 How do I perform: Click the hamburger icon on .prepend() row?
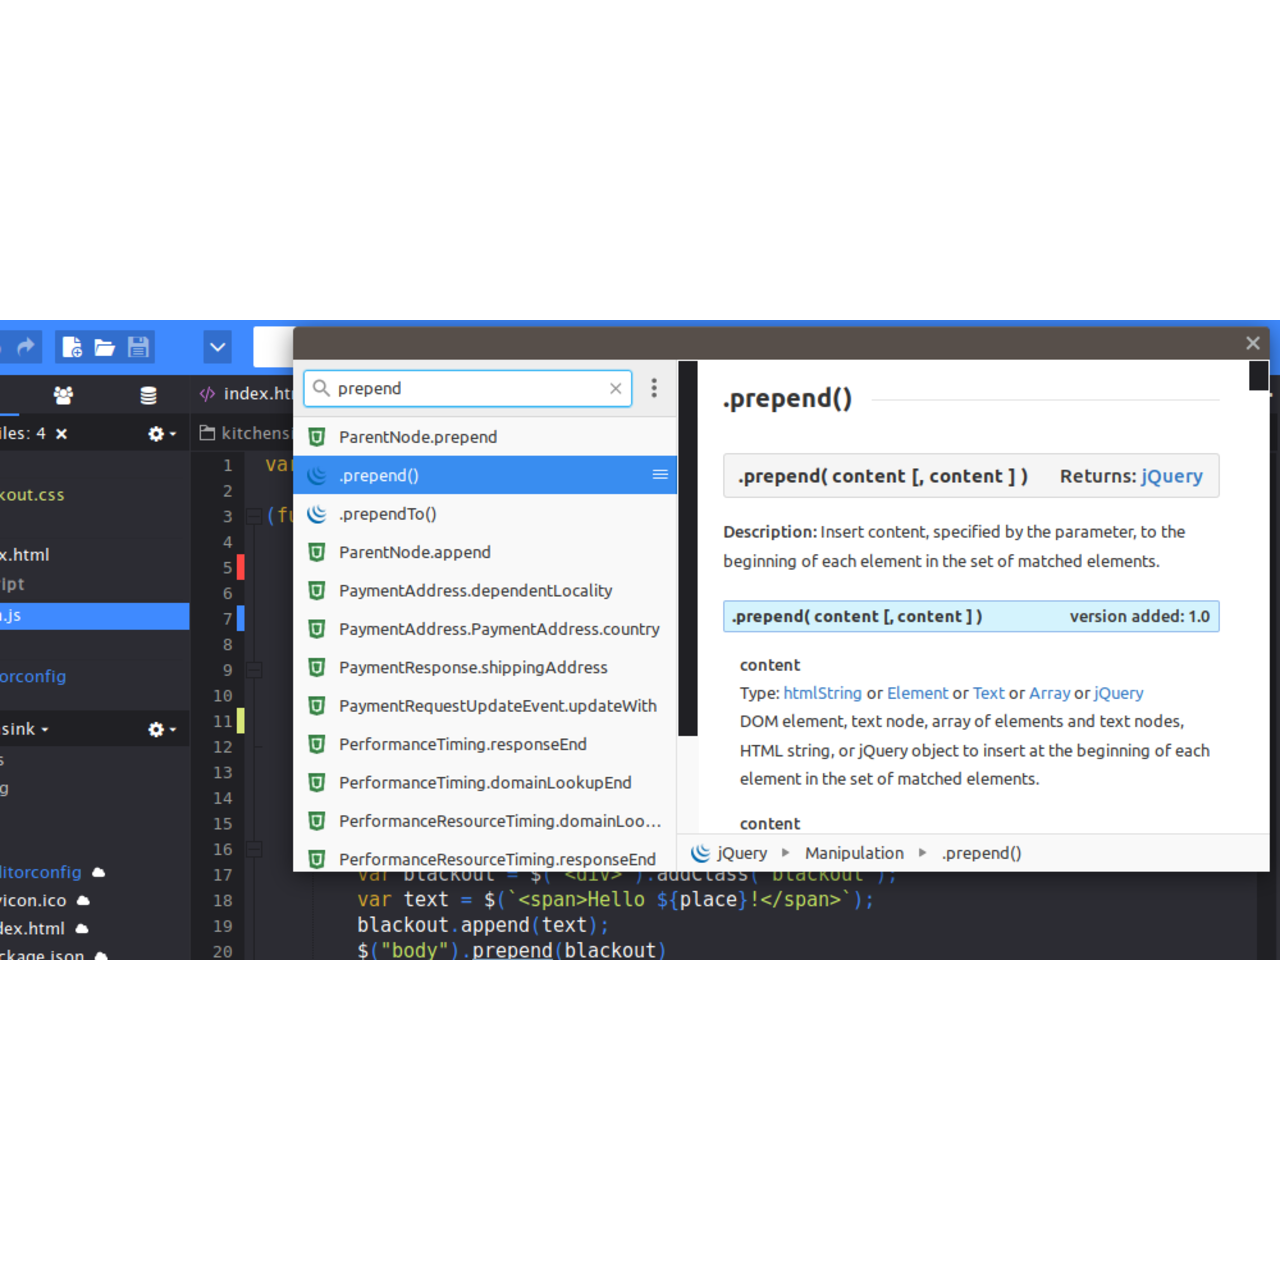660,475
